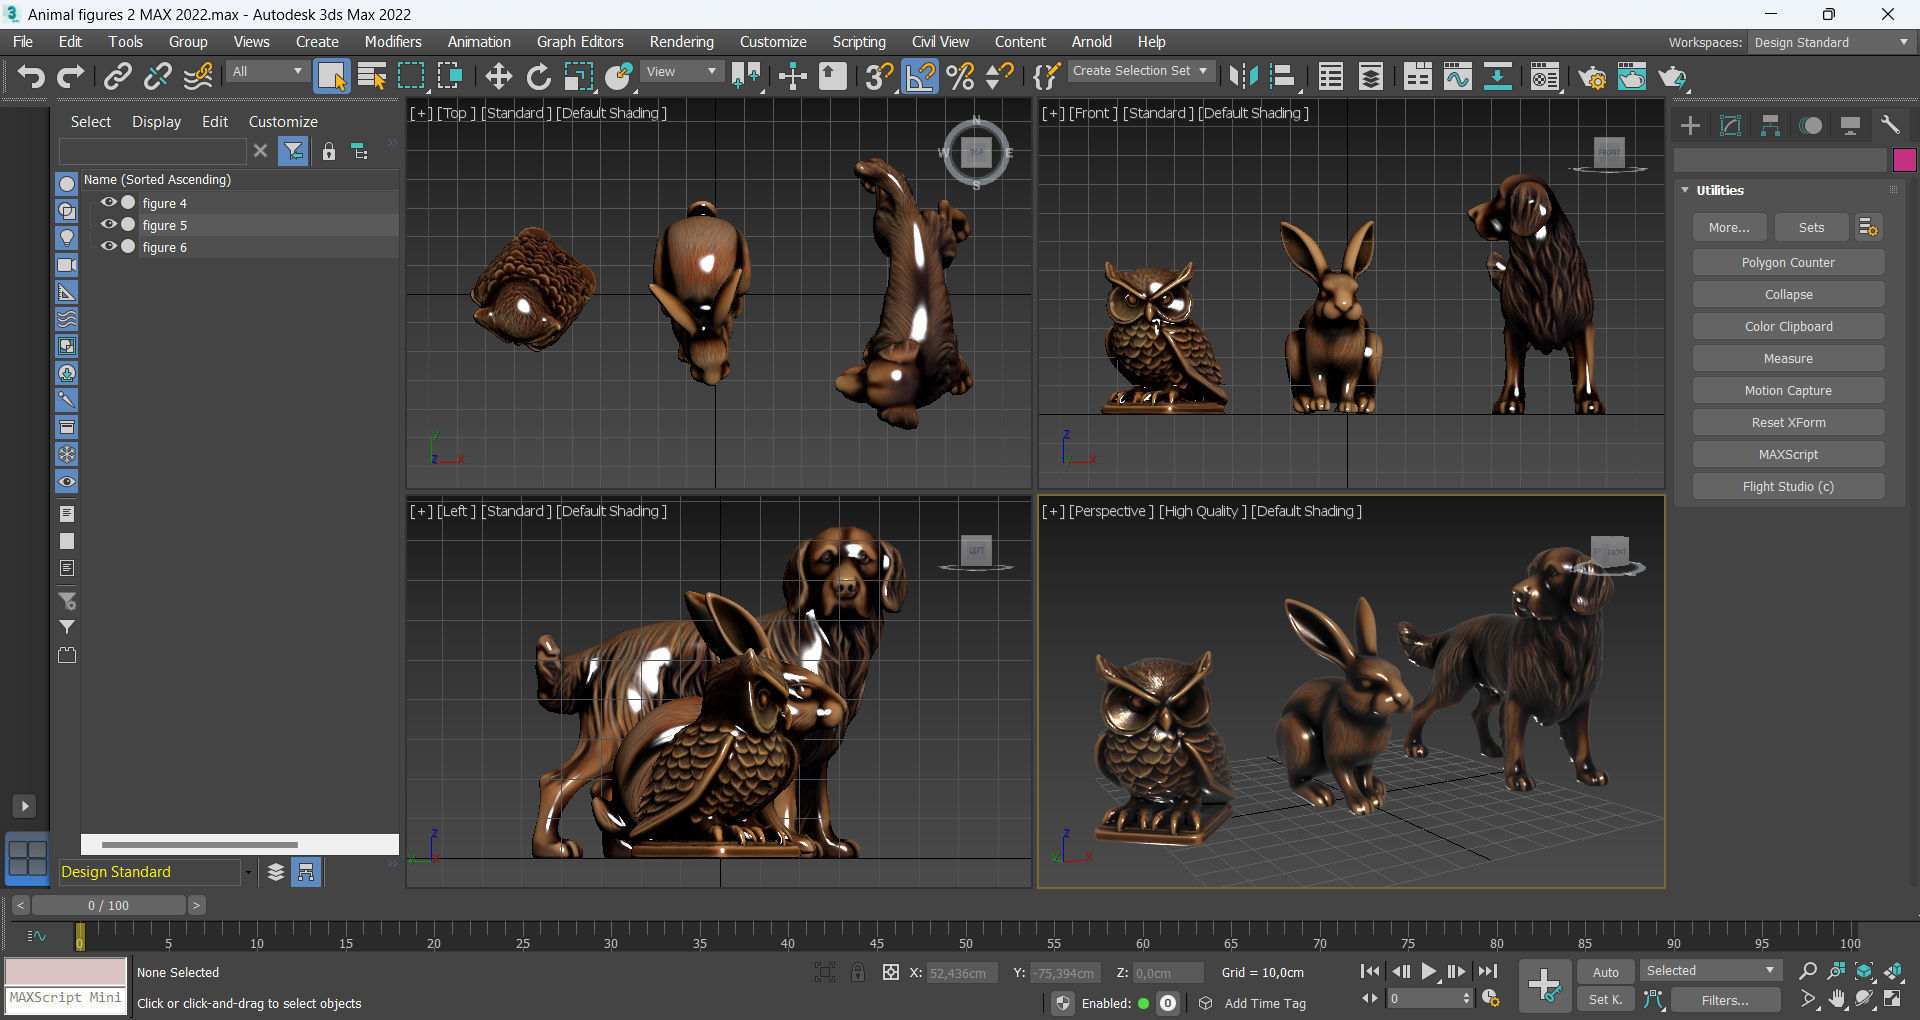
Task: Open the View reference coordinate dropdown
Action: (682, 72)
